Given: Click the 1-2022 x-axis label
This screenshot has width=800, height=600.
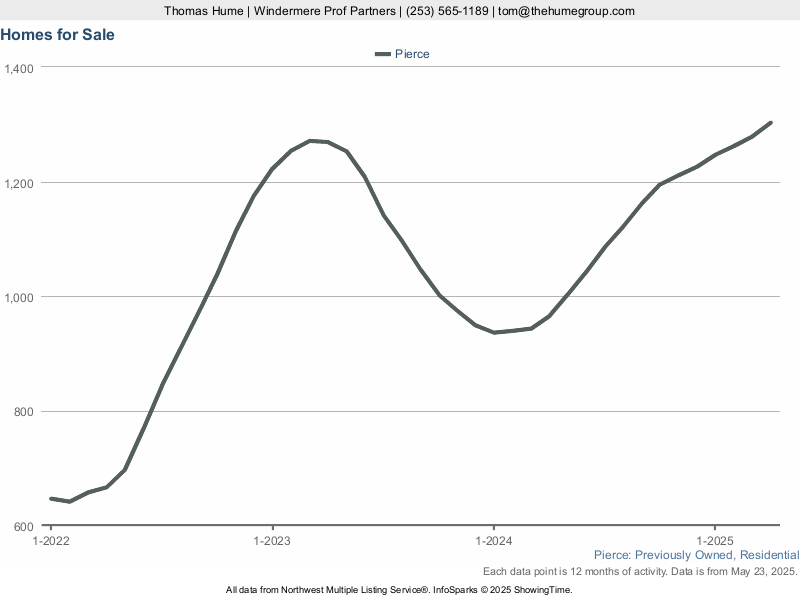Looking at the screenshot, I should point(51,541).
